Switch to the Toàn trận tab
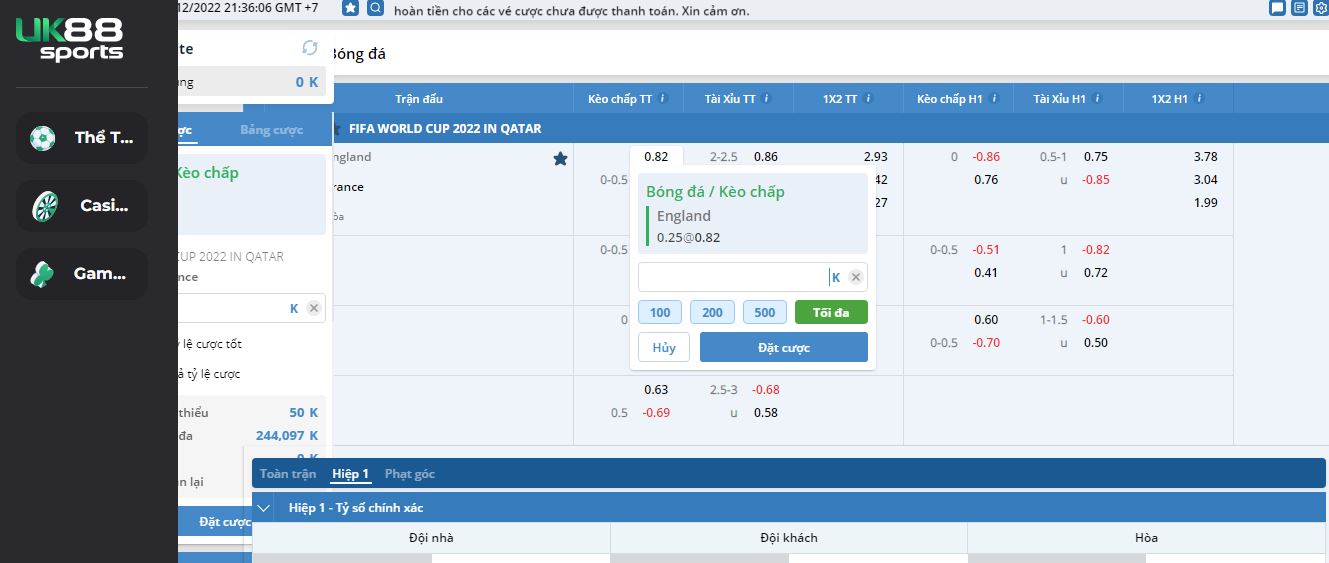Screen dimensions: 1329x563 pyautogui.click(x=288, y=473)
